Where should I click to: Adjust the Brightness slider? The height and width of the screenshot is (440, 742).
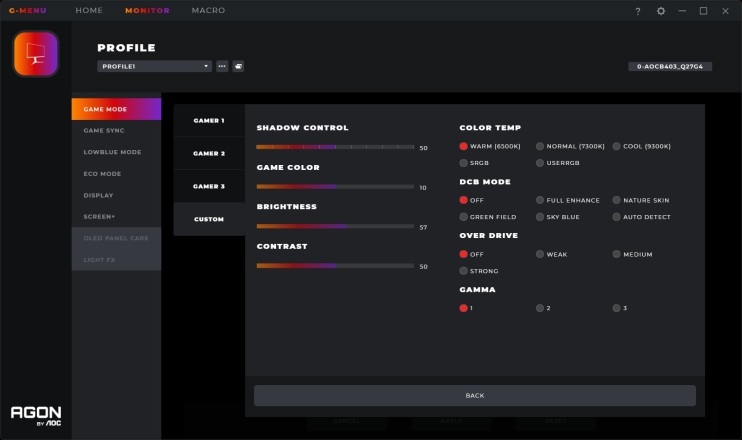point(335,226)
